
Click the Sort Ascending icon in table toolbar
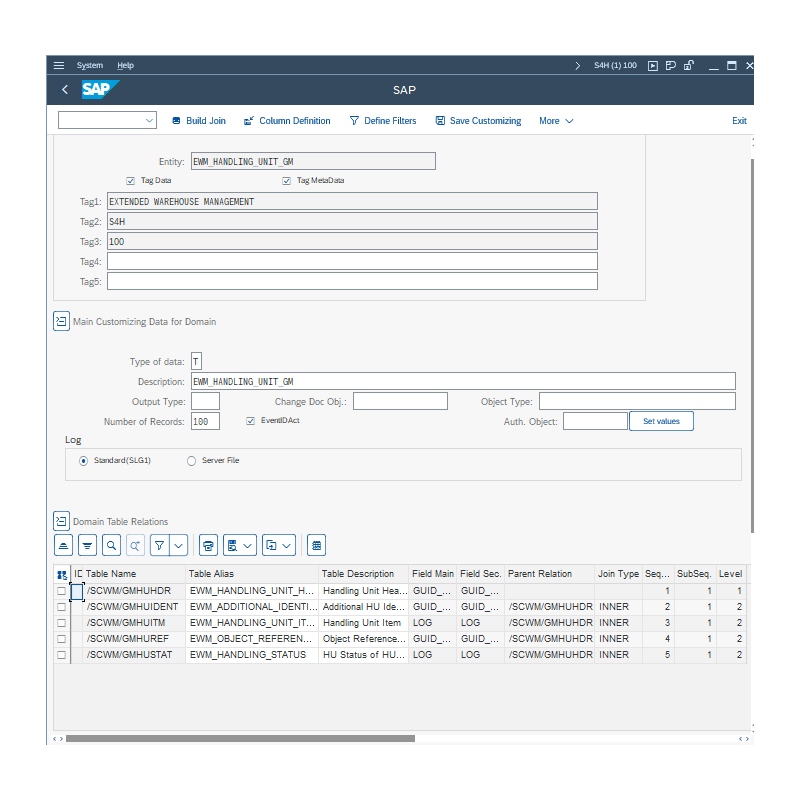click(63, 545)
